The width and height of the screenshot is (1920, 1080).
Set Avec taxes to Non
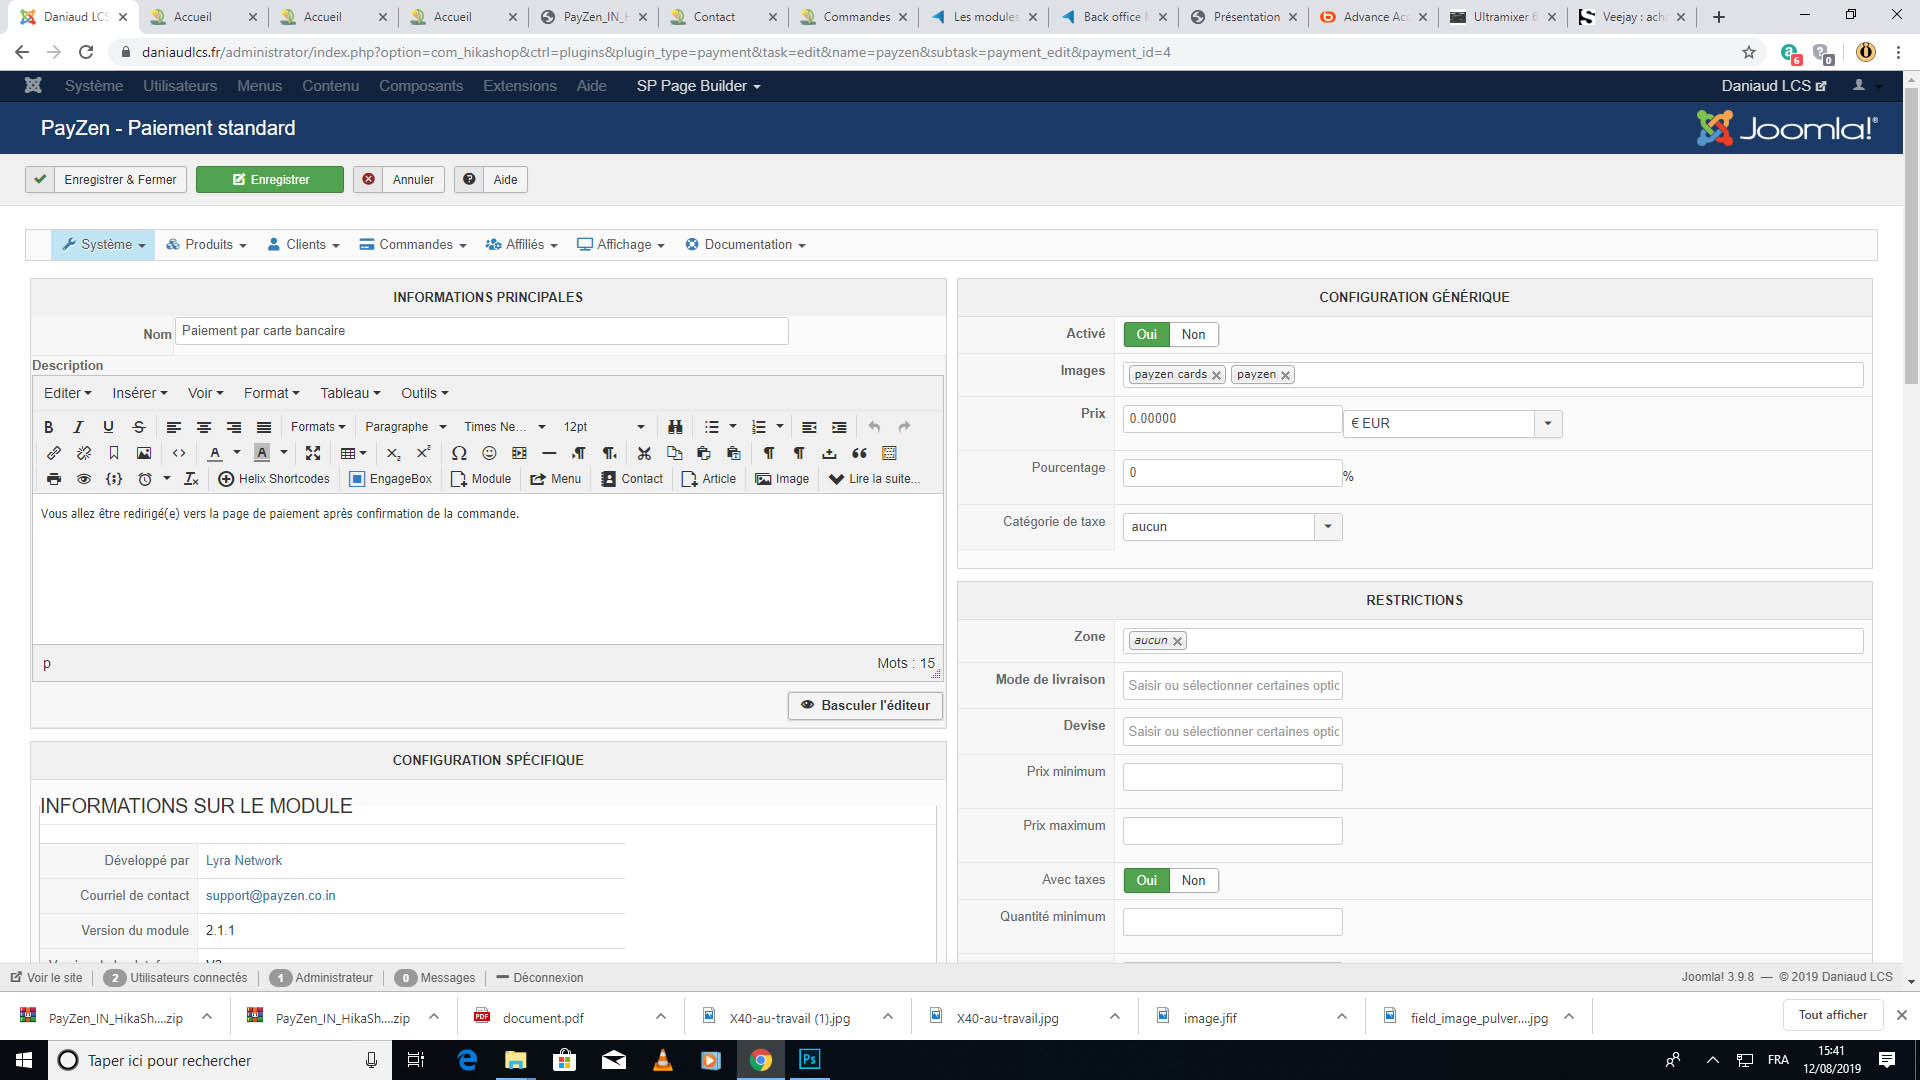pos(1193,880)
